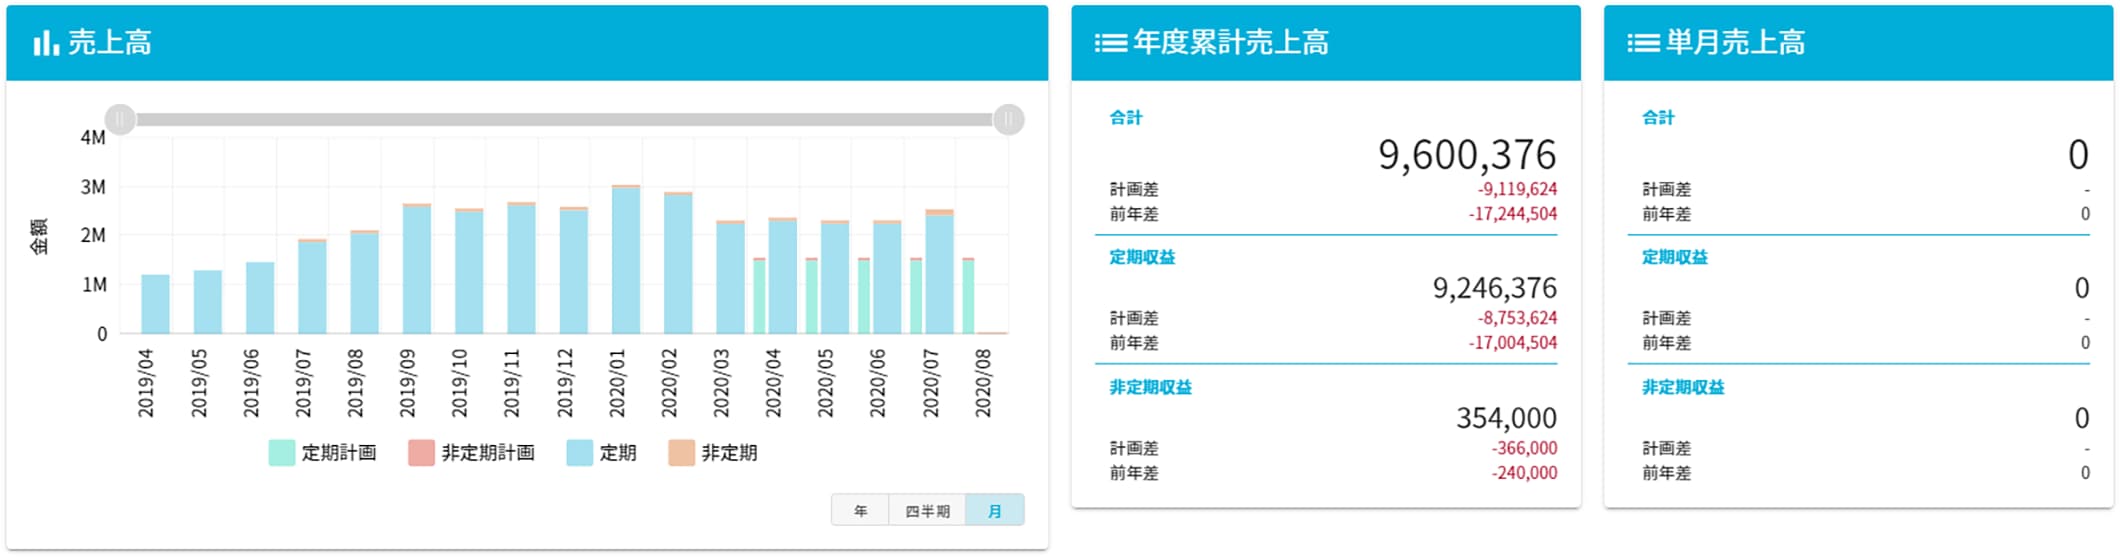The width and height of the screenshot is (2120, 558).
Task: Grab the right range slider handle
Action: [x=1008, y=120]
